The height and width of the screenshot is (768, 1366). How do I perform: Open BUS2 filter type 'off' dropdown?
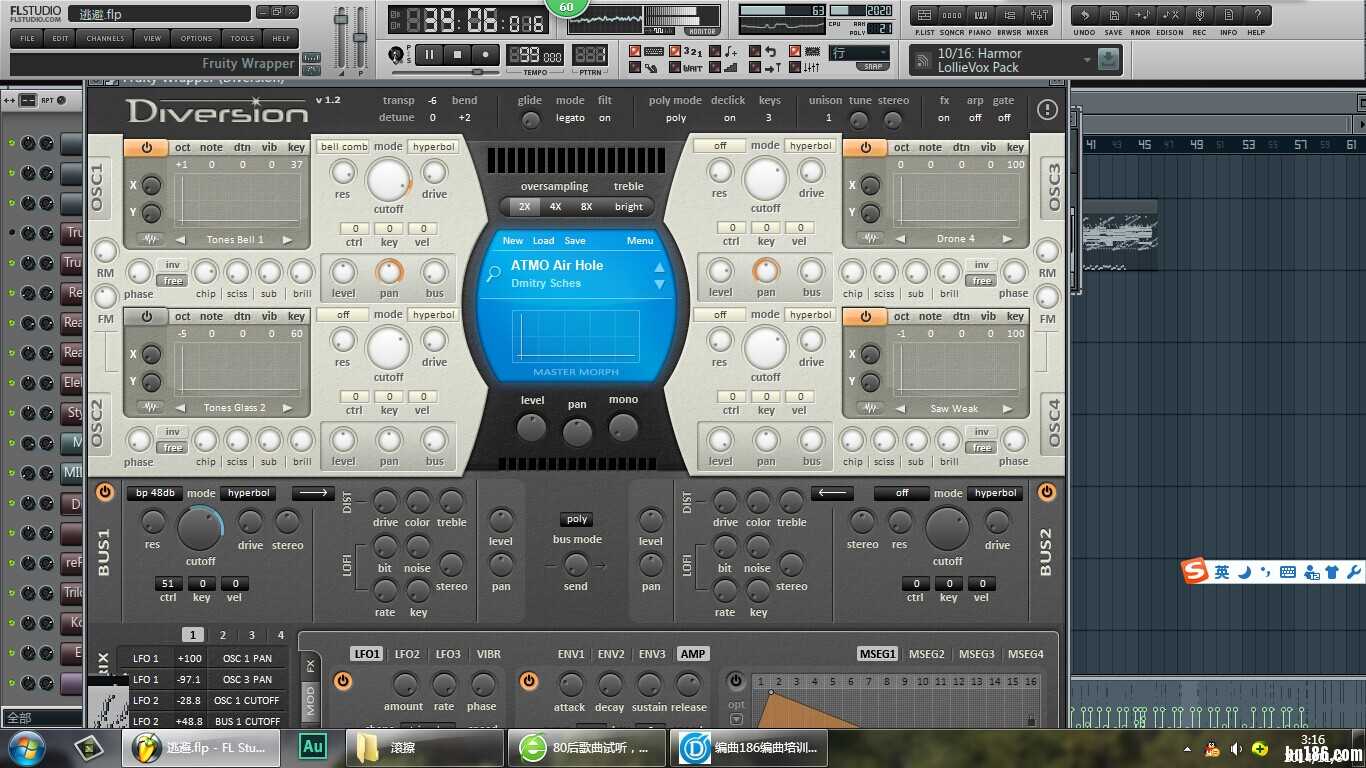point(902,493)
